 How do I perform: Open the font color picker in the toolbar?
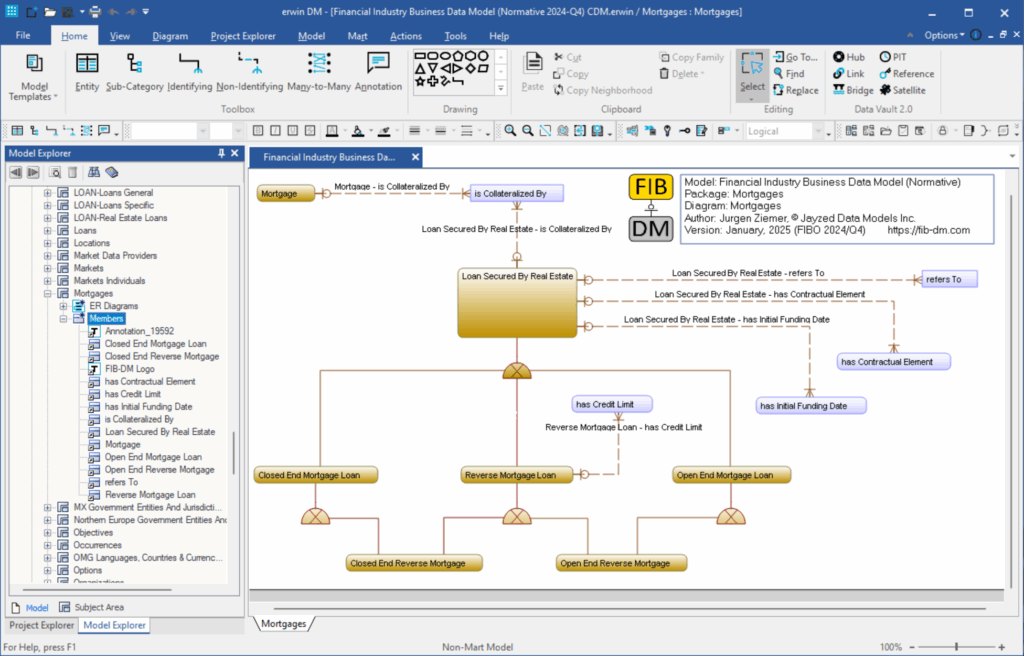coord(345,130)
